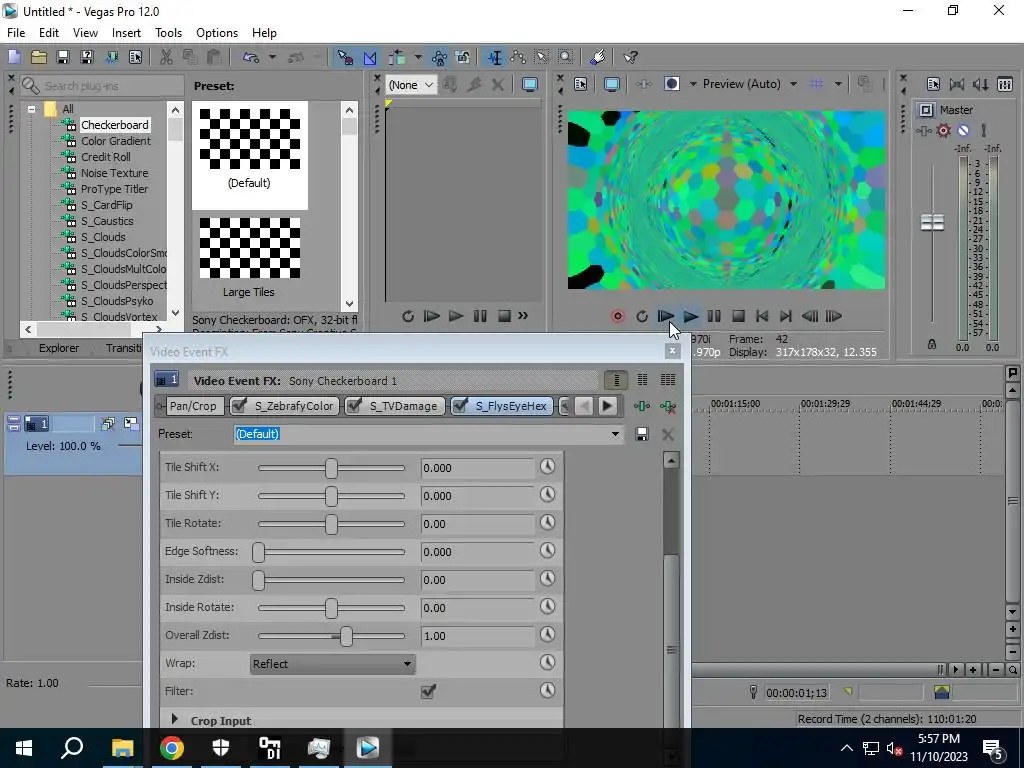
Task: Open the Overlays dropdown arrow in preview
Action: (x=838, y=84)
